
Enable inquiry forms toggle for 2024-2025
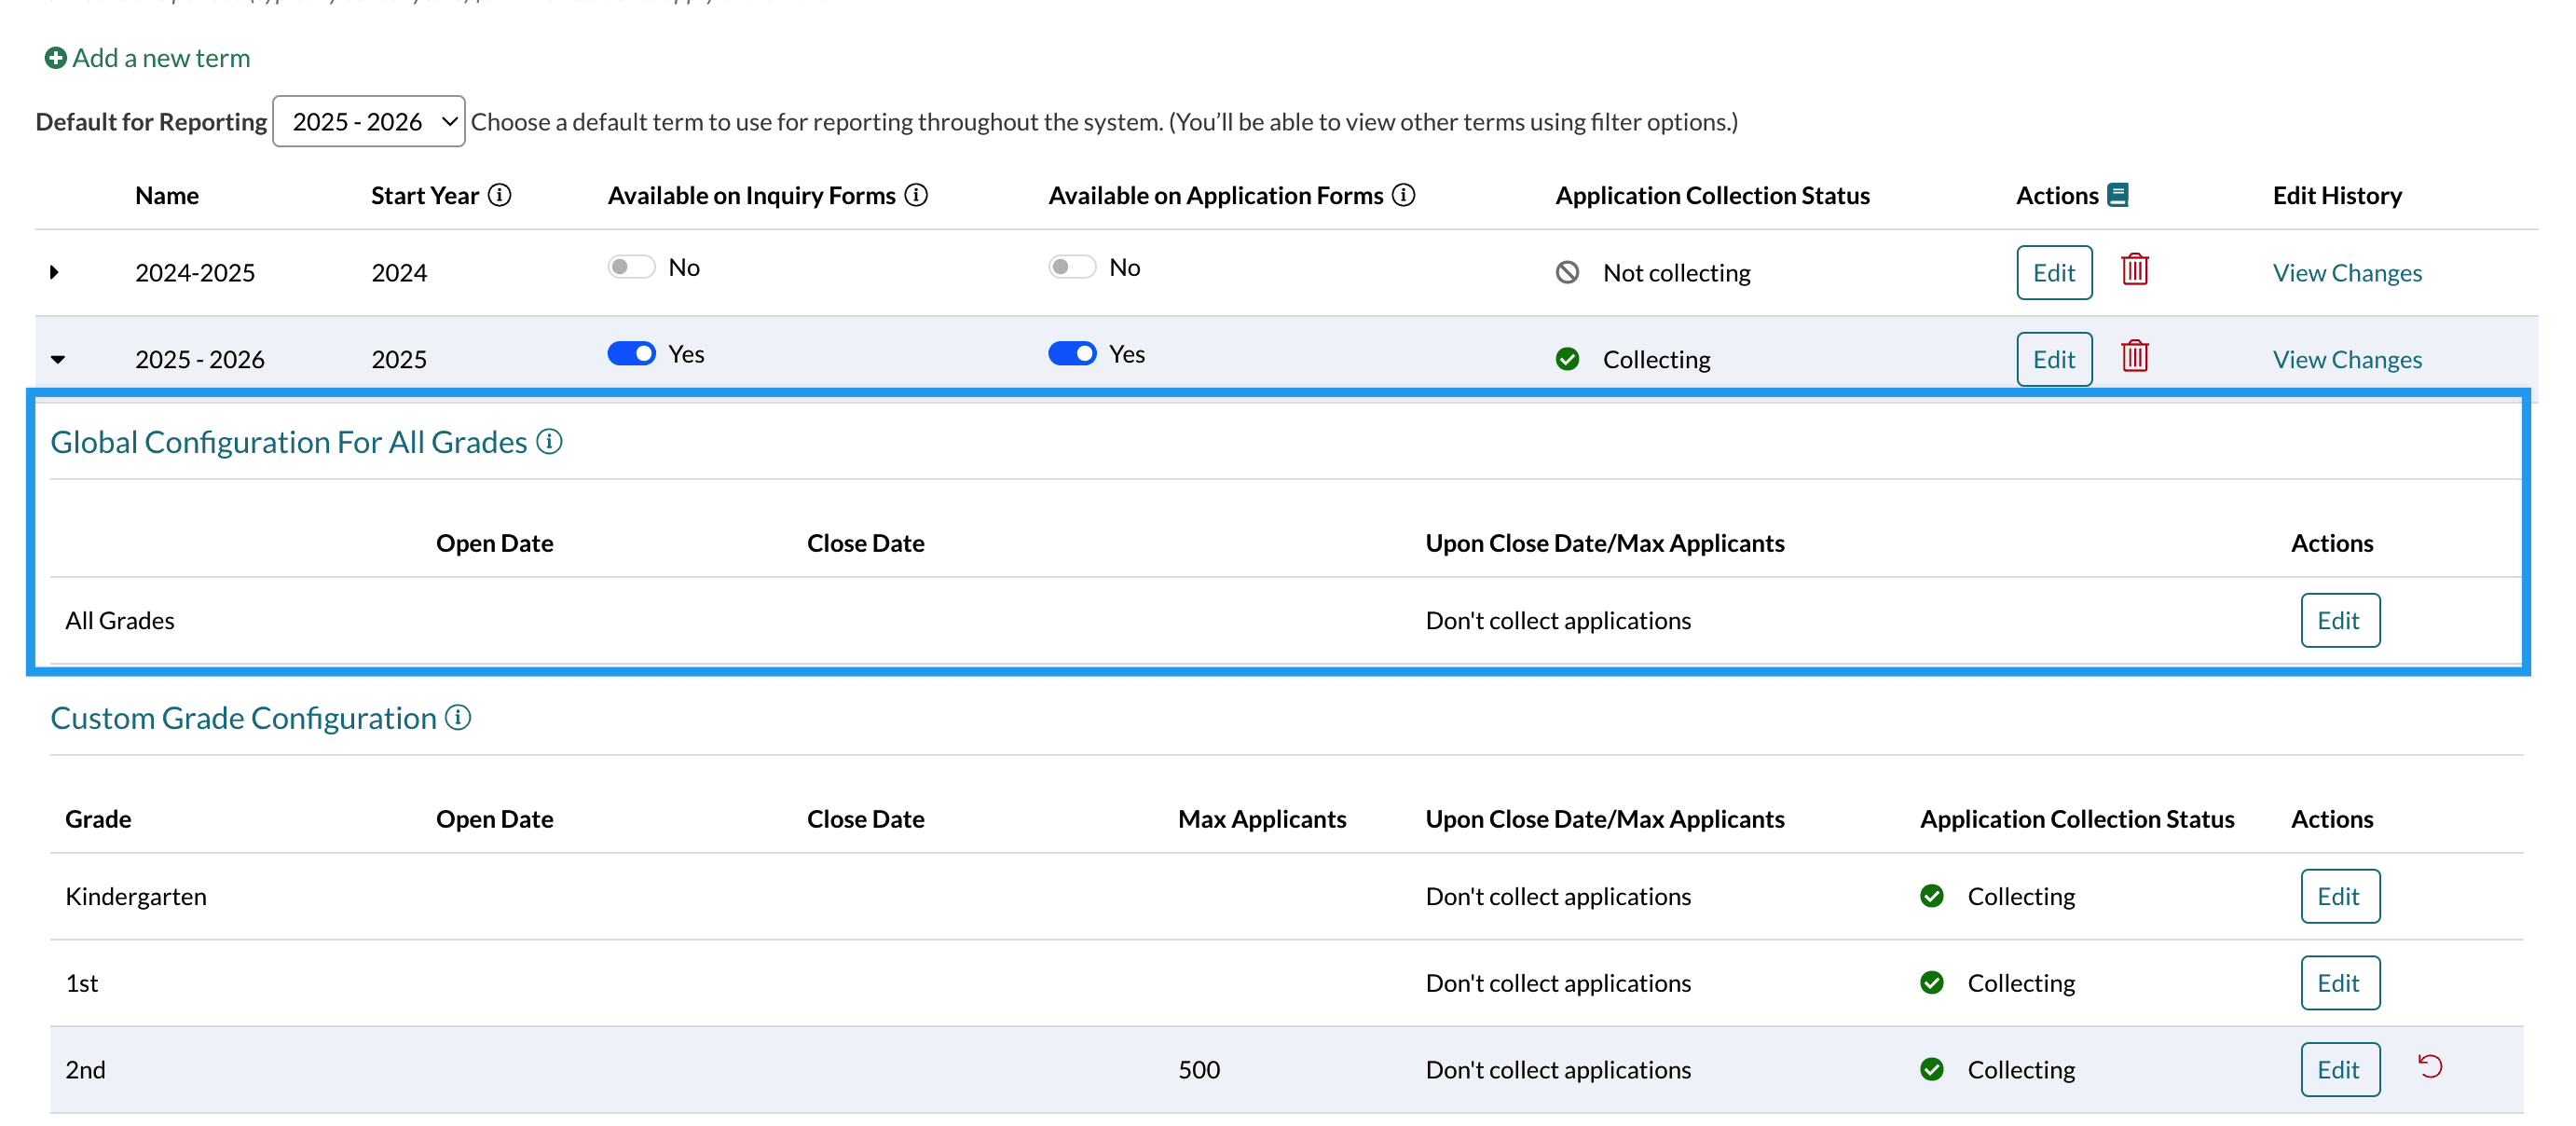pos(631,267)
